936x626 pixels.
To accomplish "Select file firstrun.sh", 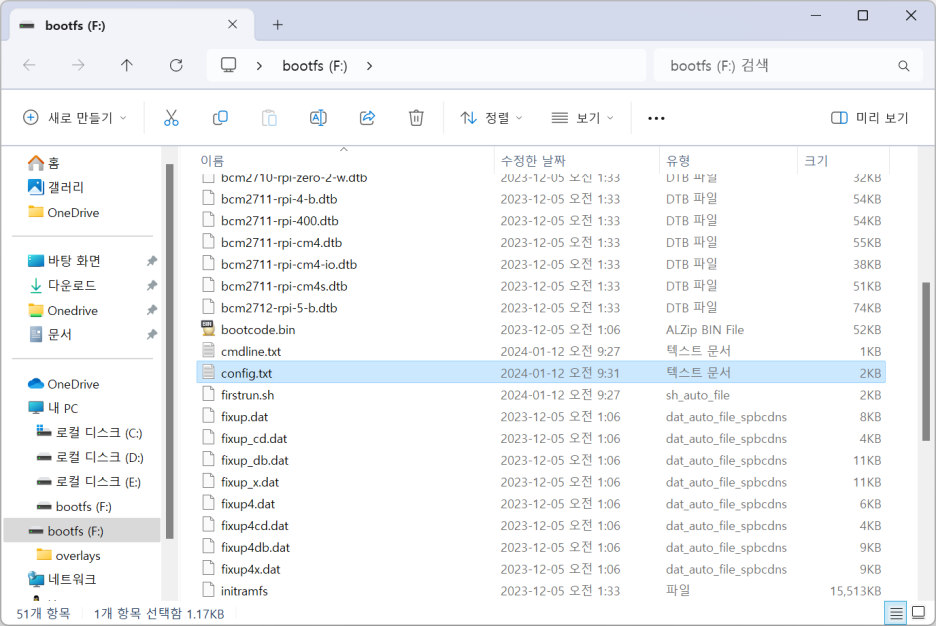I will (x=247, y=395).
